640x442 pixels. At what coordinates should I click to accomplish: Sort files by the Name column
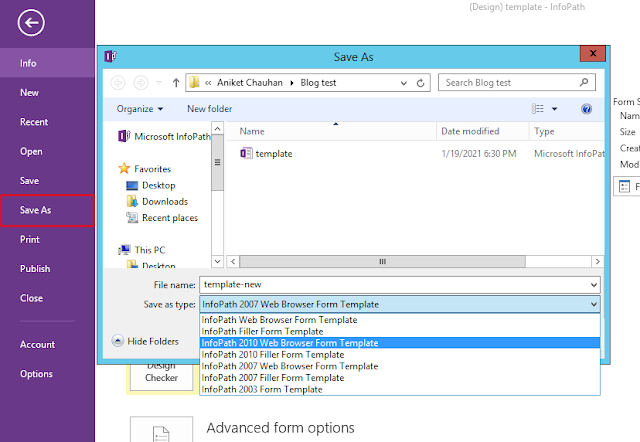click(x=331, y=131)
